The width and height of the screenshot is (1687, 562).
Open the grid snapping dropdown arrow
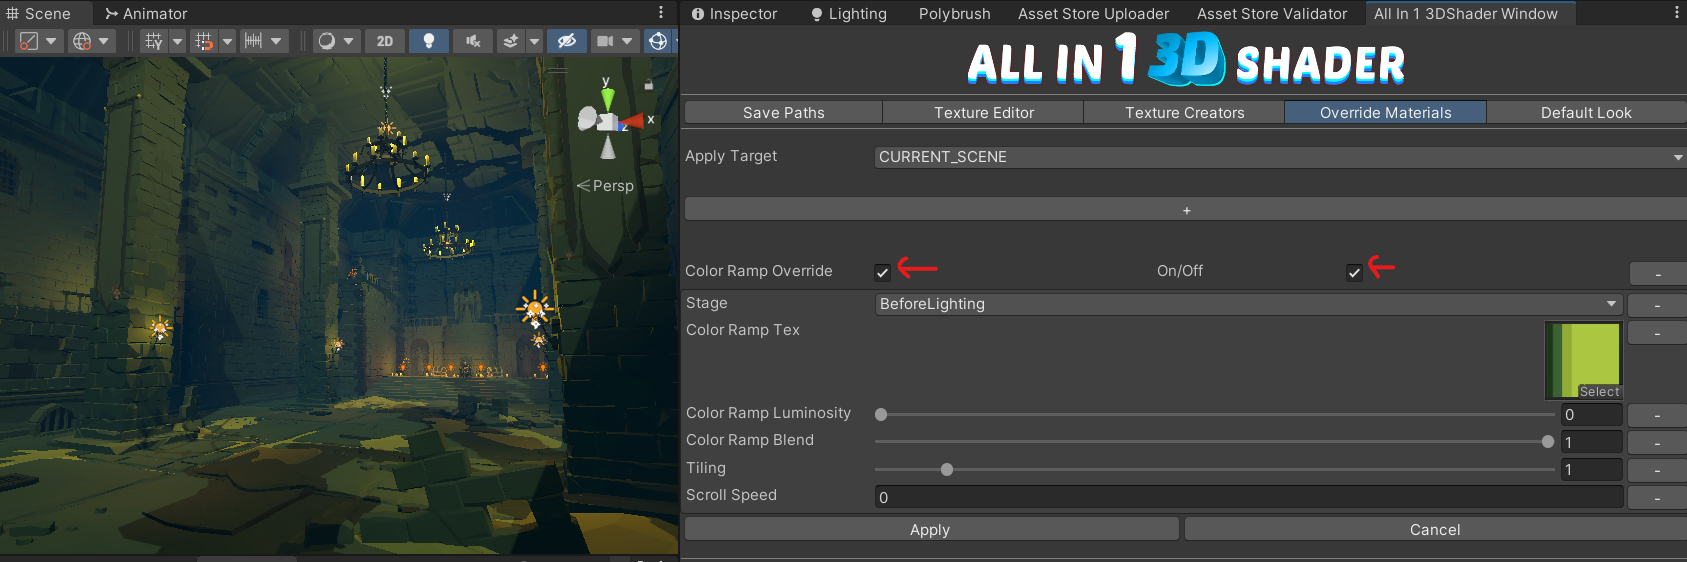click(227, 41)
